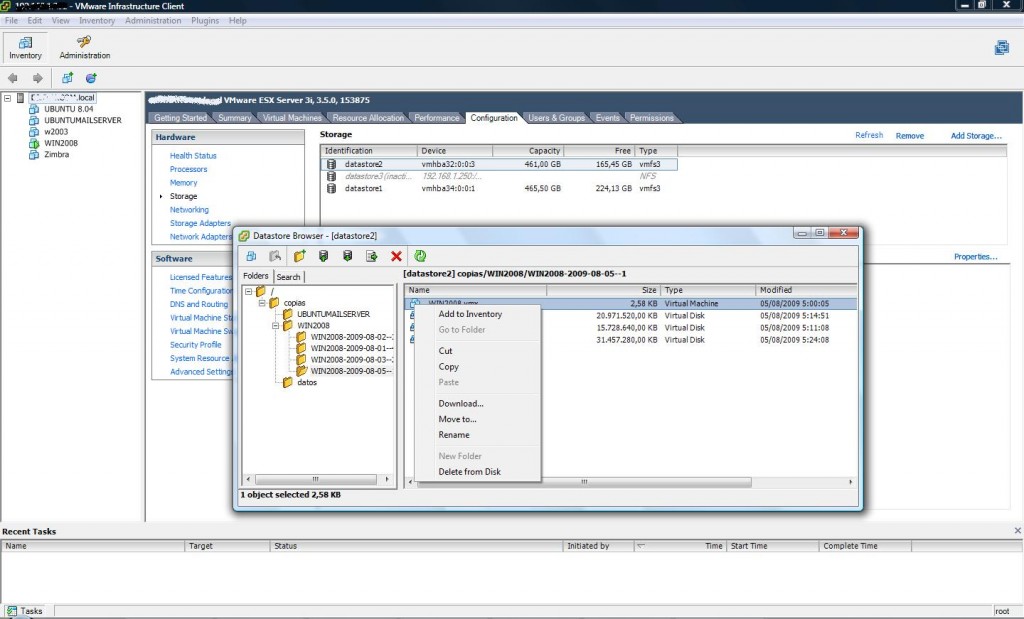Click the console icon at top right
Image resolution: width=1024 pixels, height=619 pixels.
pos(1001,48)
